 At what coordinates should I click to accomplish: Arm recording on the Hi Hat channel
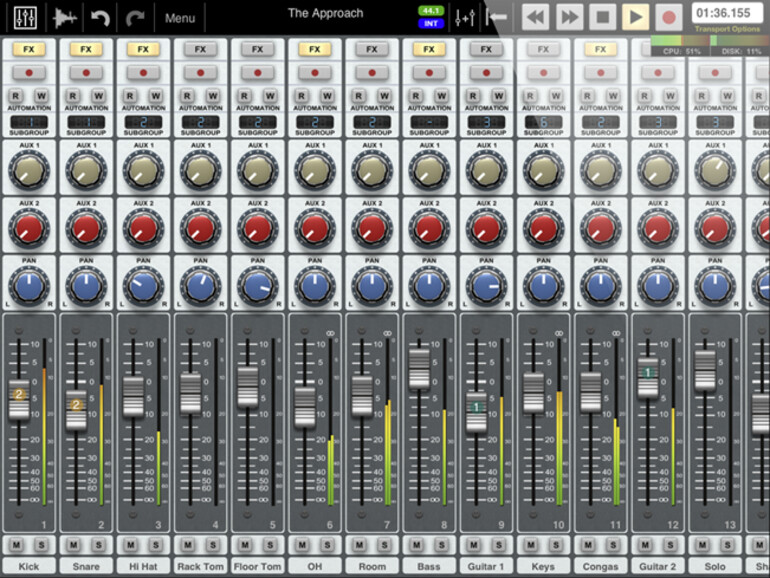pyautogui.click(x=143, y=73)
